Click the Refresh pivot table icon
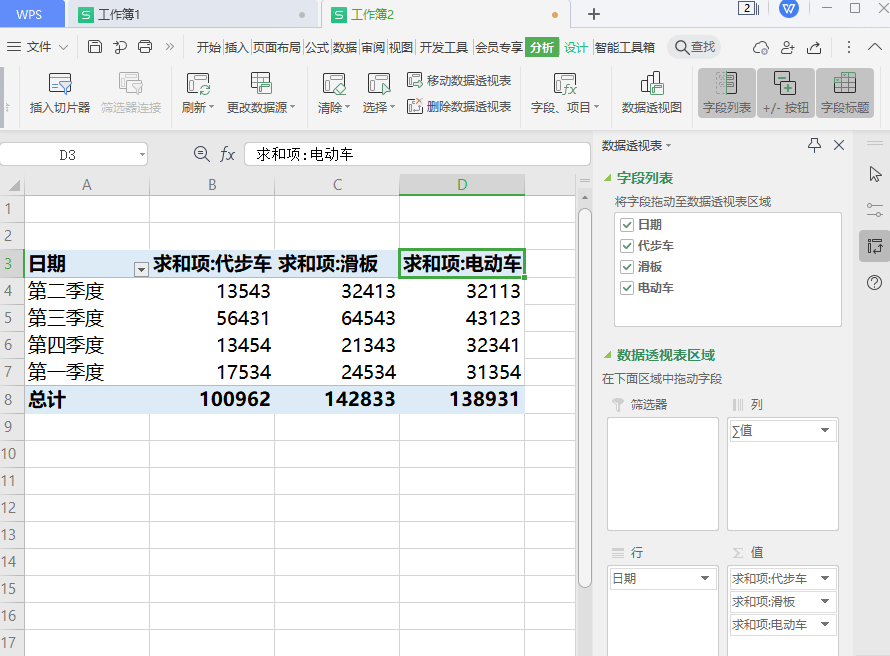This screenshot has width=890, height=656. (197, 84)
